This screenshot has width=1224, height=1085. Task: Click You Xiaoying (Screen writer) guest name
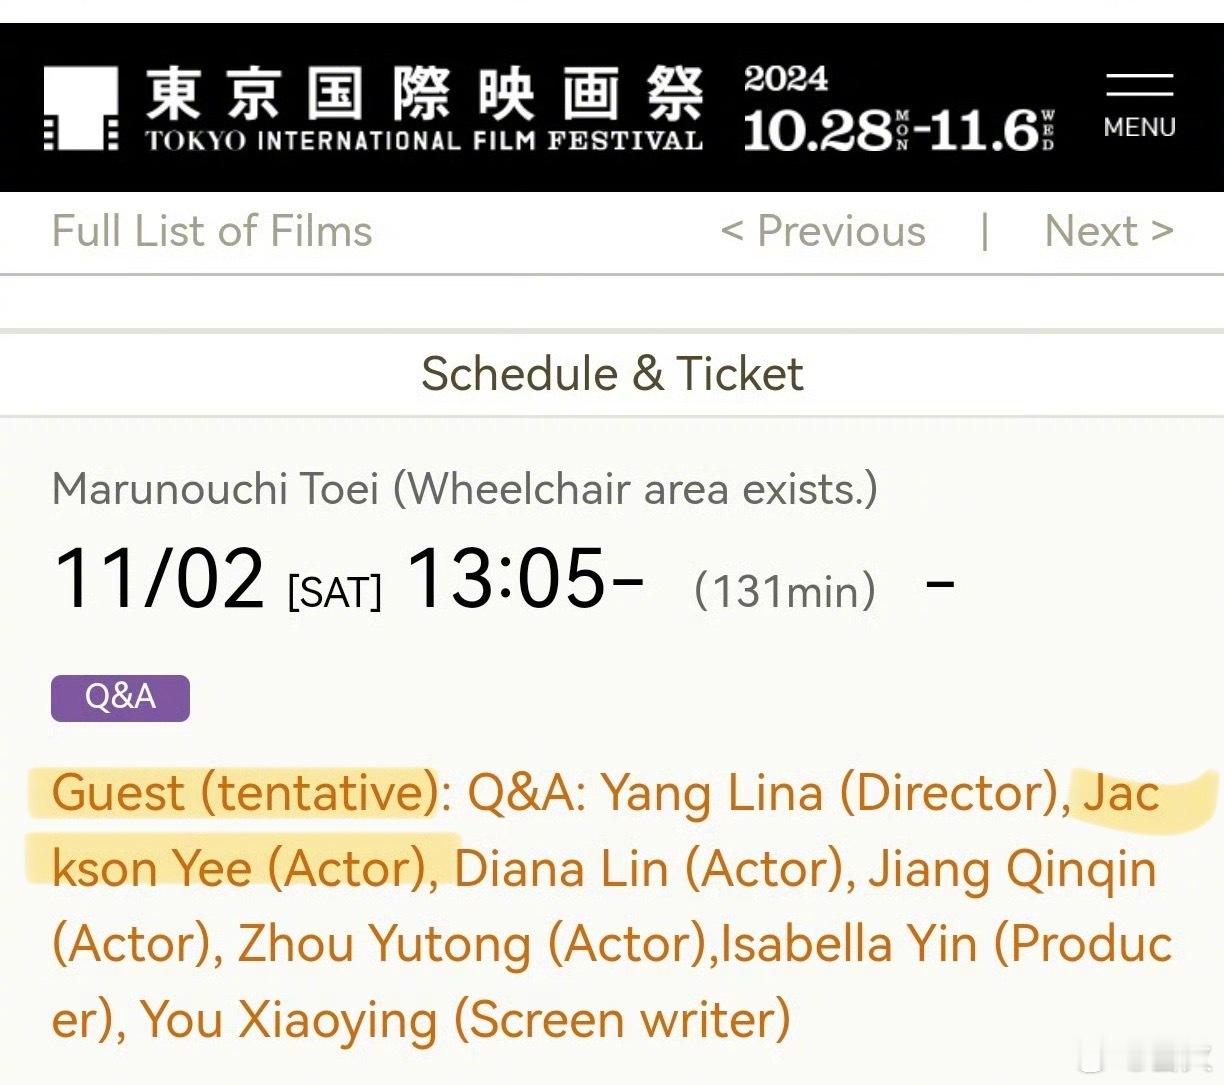coord(465,1020)
